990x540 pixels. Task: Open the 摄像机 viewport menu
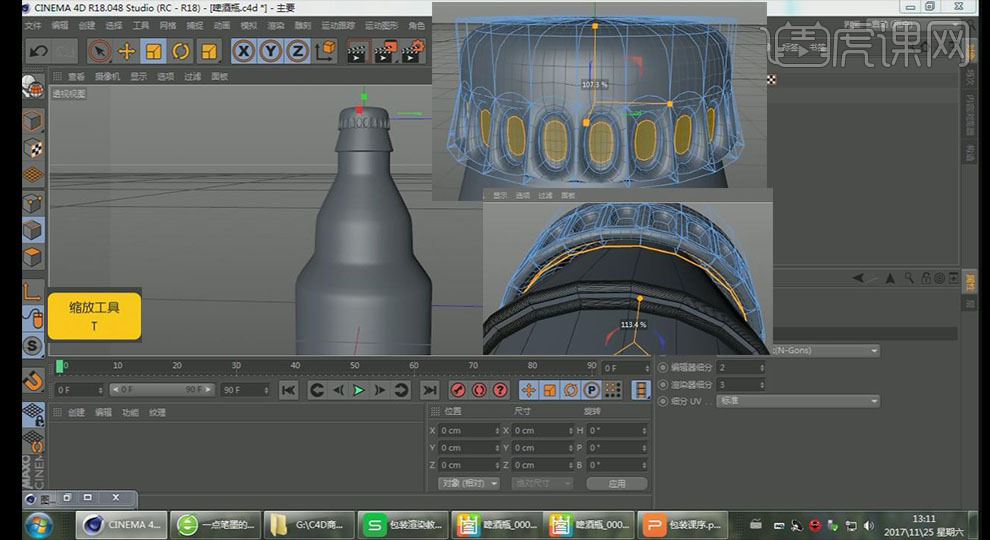107,76
